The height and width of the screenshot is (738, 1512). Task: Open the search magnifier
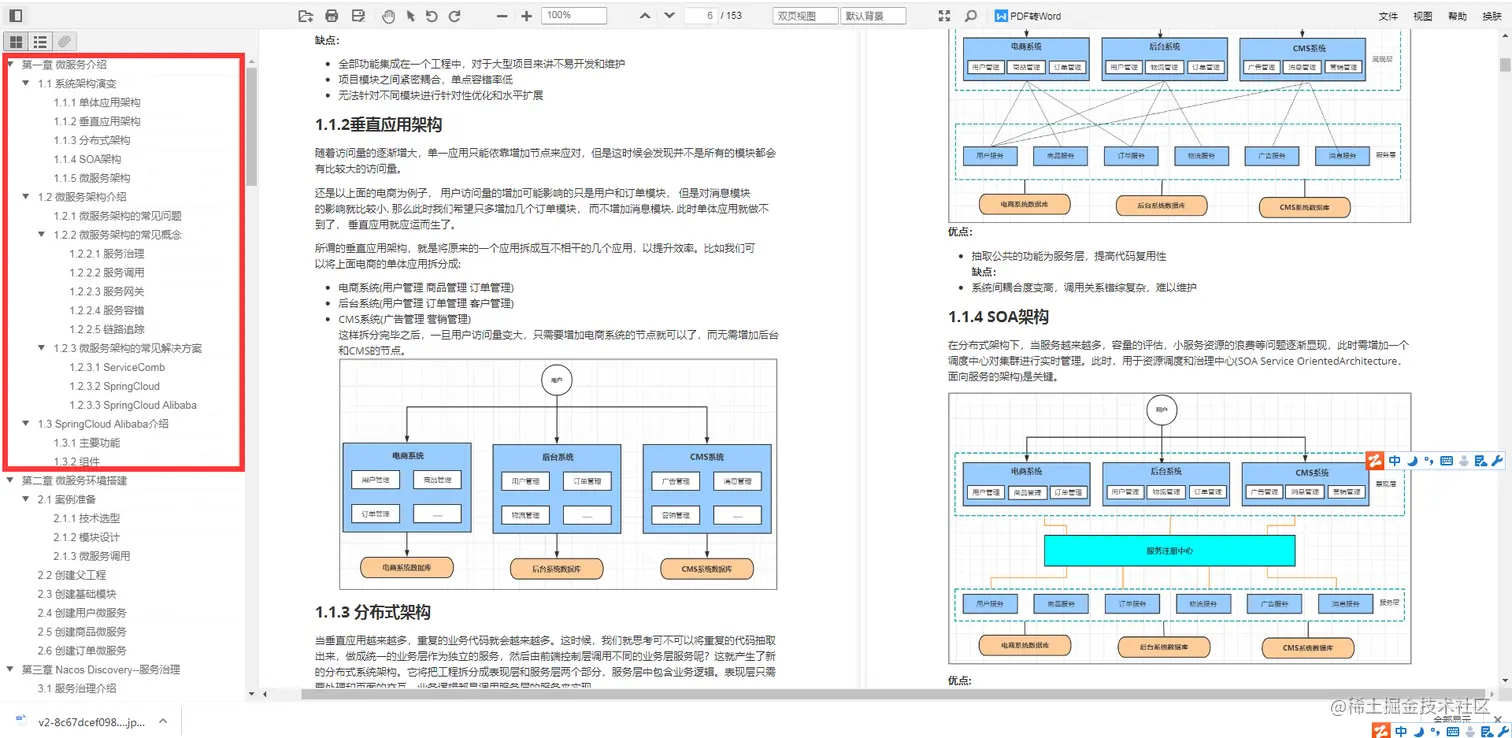click(x=971, y=15)
